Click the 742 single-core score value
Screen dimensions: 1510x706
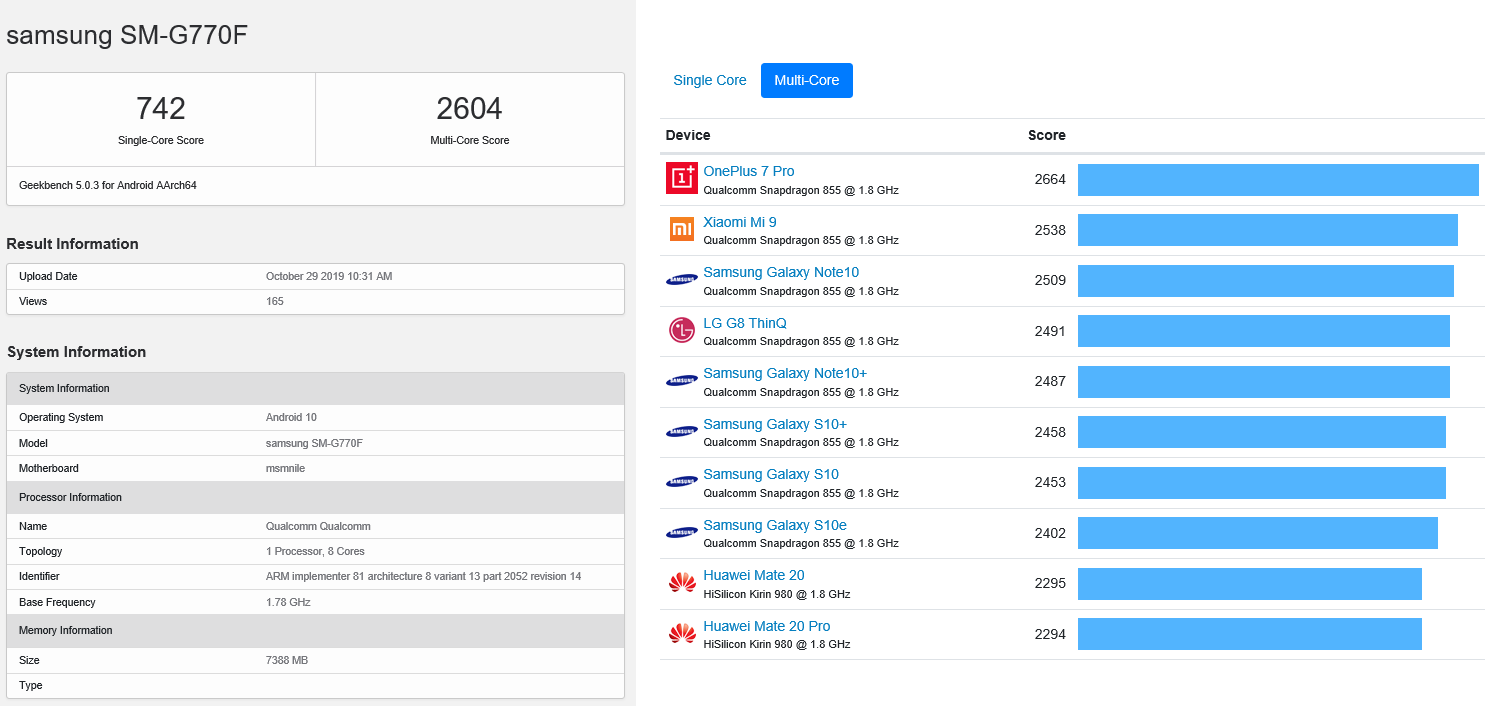[x=161, y=108]
